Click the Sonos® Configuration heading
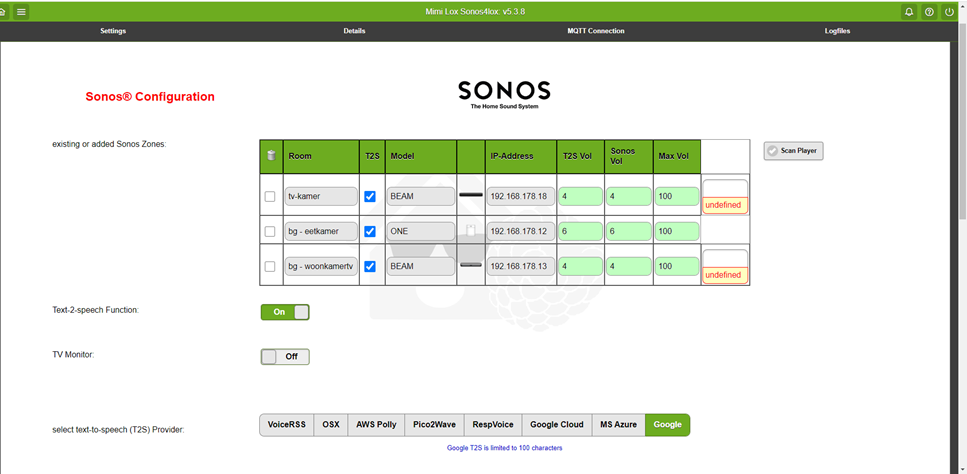The height and width of the screenshot is (474, 967). click(x=150, y=97)
